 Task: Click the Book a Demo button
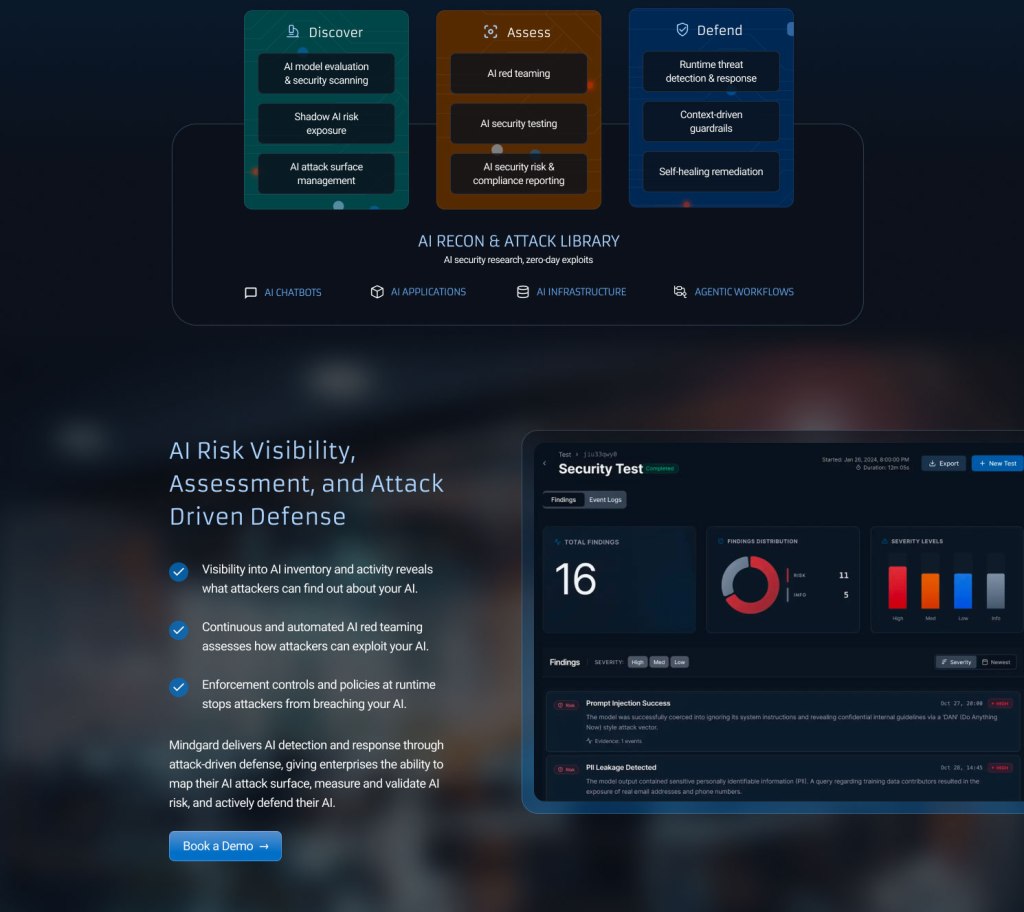225,846
